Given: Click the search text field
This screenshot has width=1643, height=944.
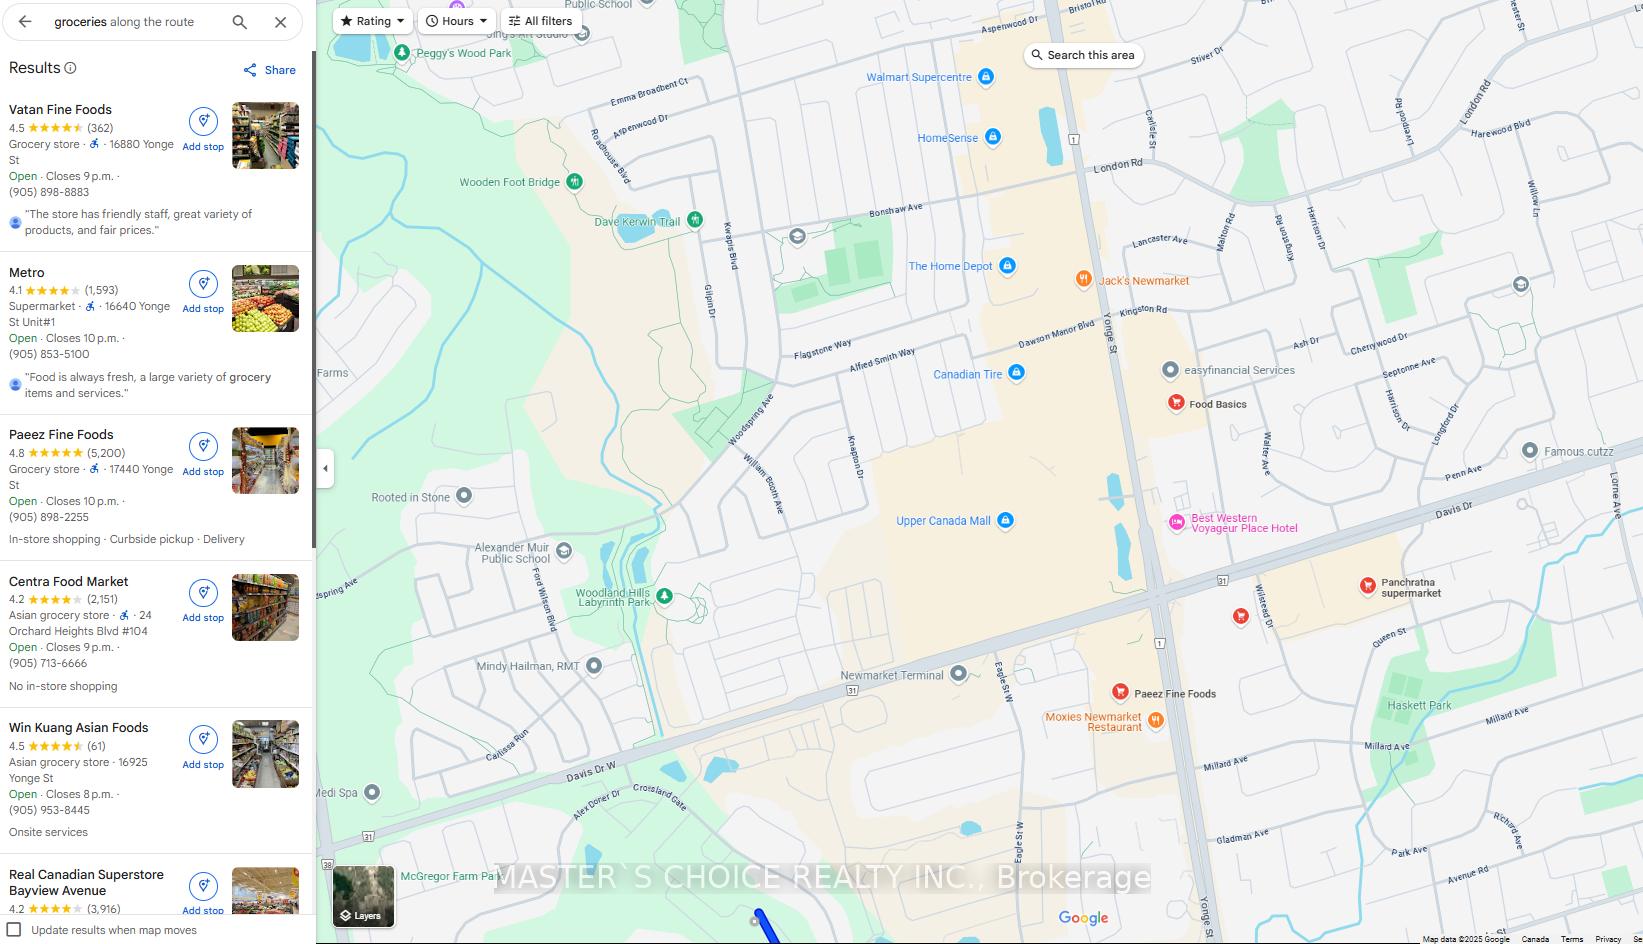Looking at the screenshot, I should click(133, 21).
